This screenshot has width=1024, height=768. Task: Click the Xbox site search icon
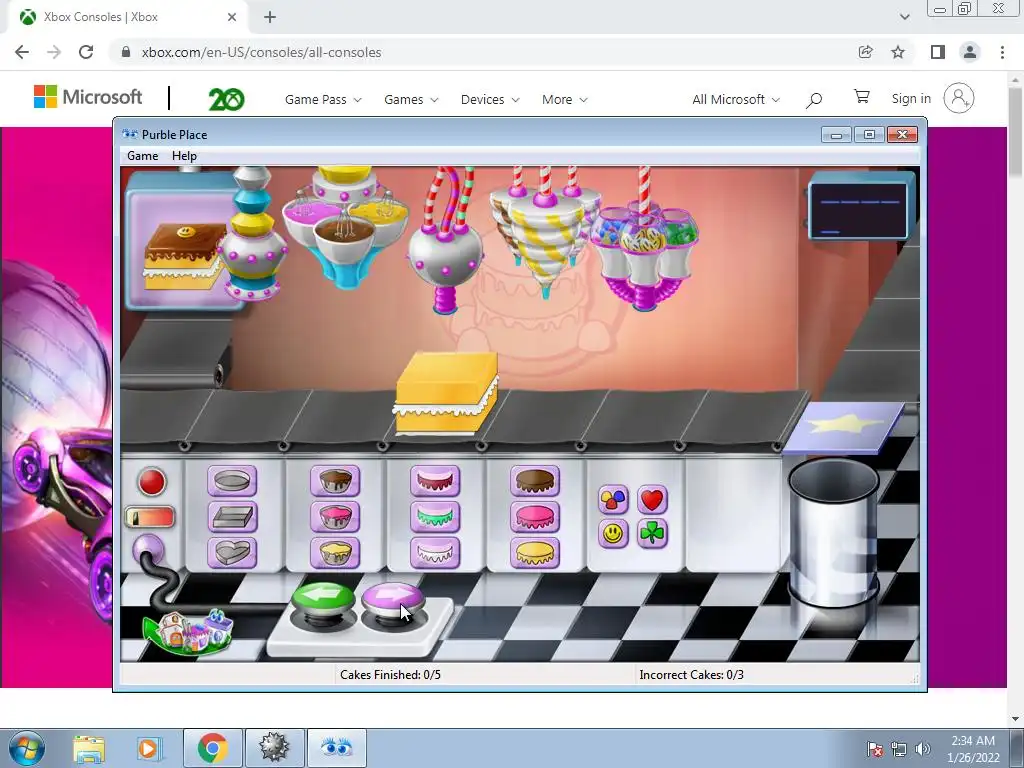814,99
